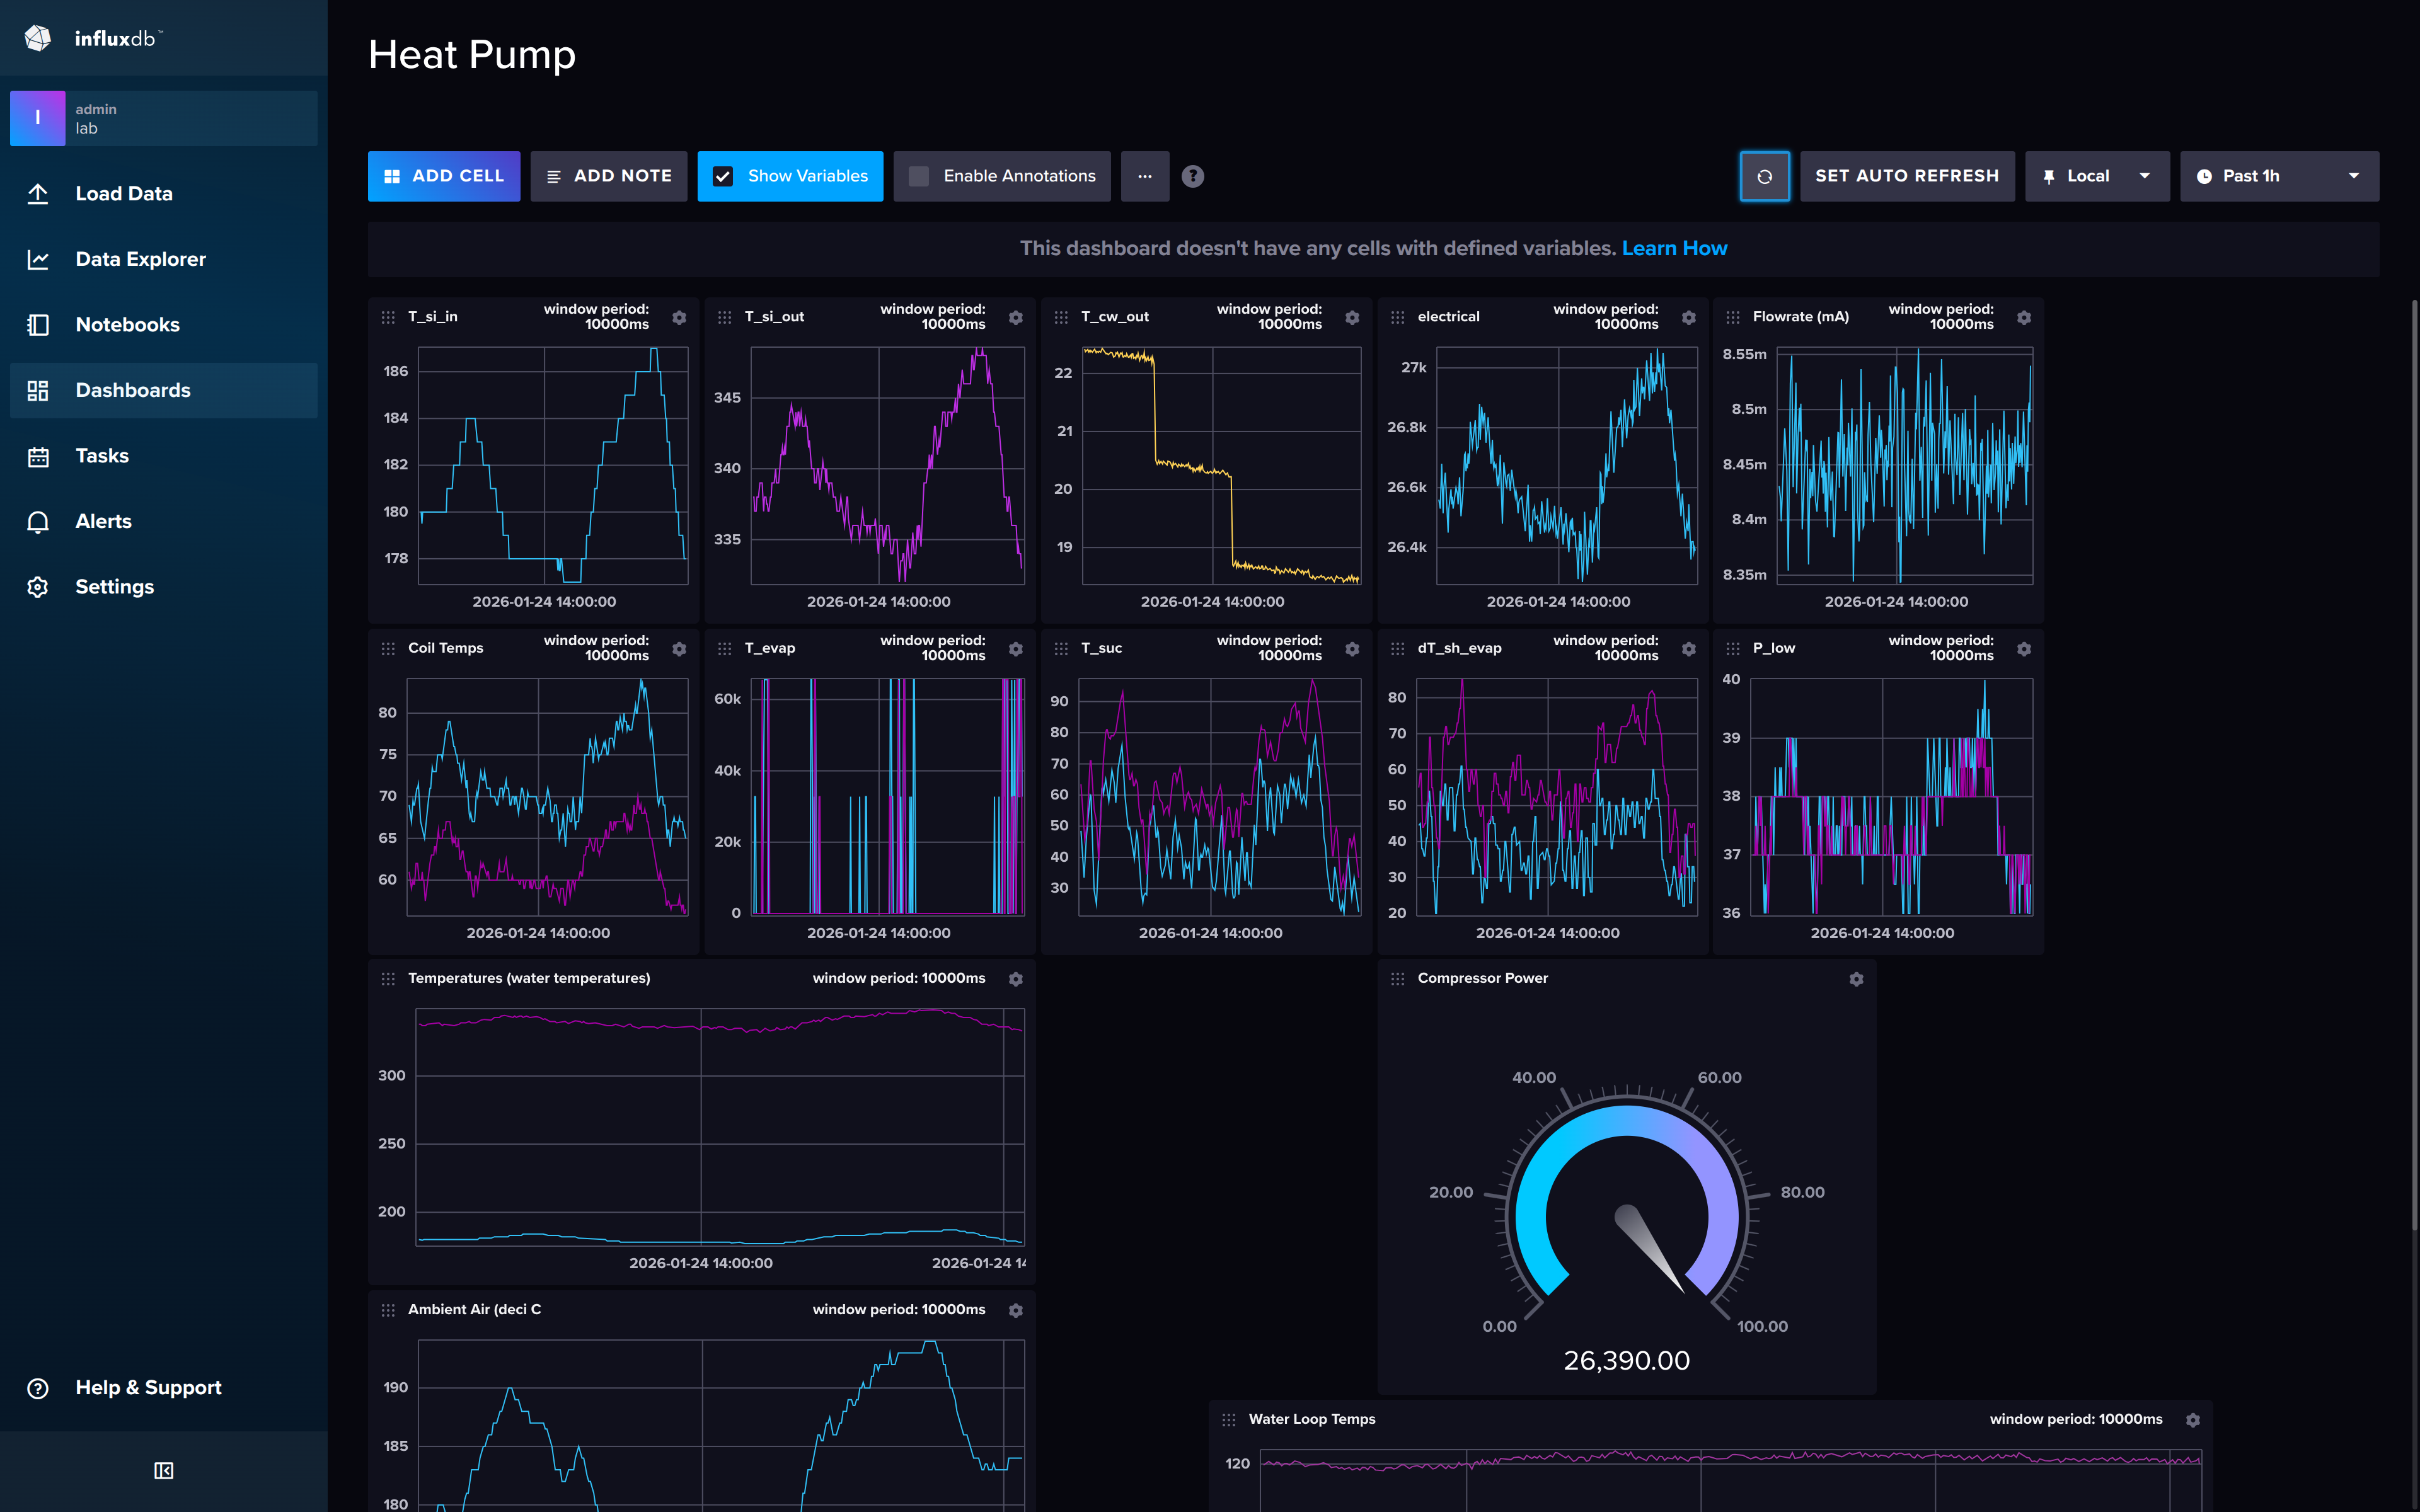Open Settings from the sidebar
This screenshot has height=1512, width=2420.
[x=37, y=586]
